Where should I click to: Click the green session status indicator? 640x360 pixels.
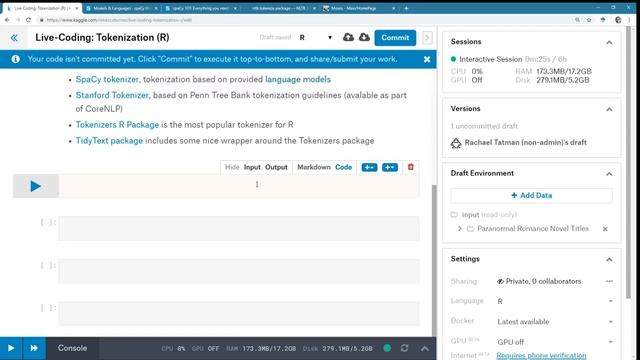pyautogui.click(x=387, y=348)
